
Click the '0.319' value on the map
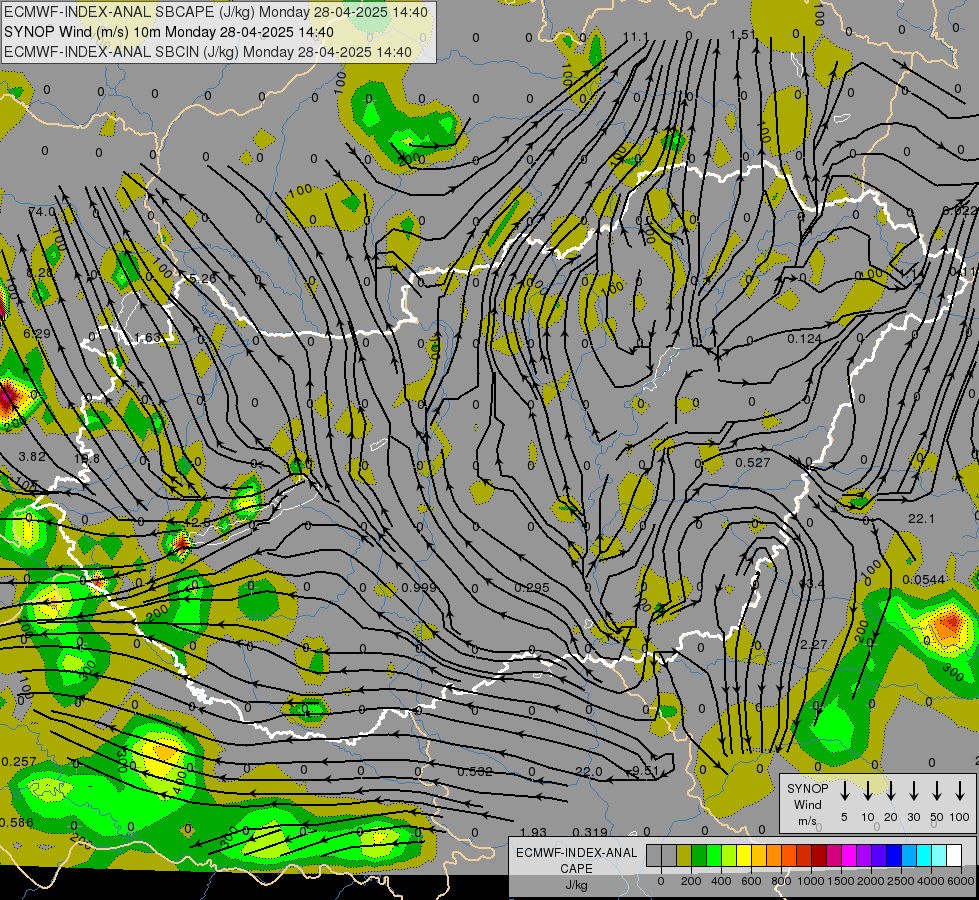point(590,832)
